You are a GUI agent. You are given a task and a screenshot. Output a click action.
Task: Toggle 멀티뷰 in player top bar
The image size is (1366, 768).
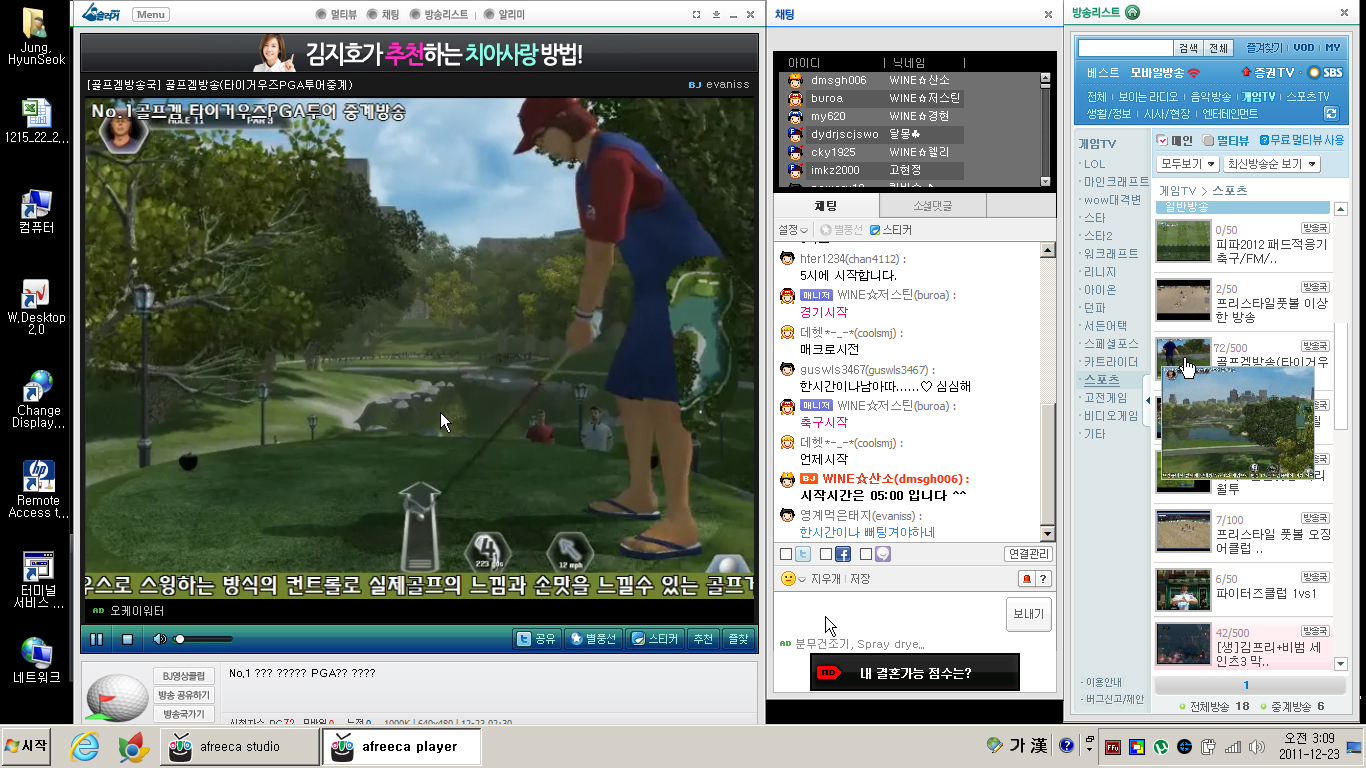point(336,15)
